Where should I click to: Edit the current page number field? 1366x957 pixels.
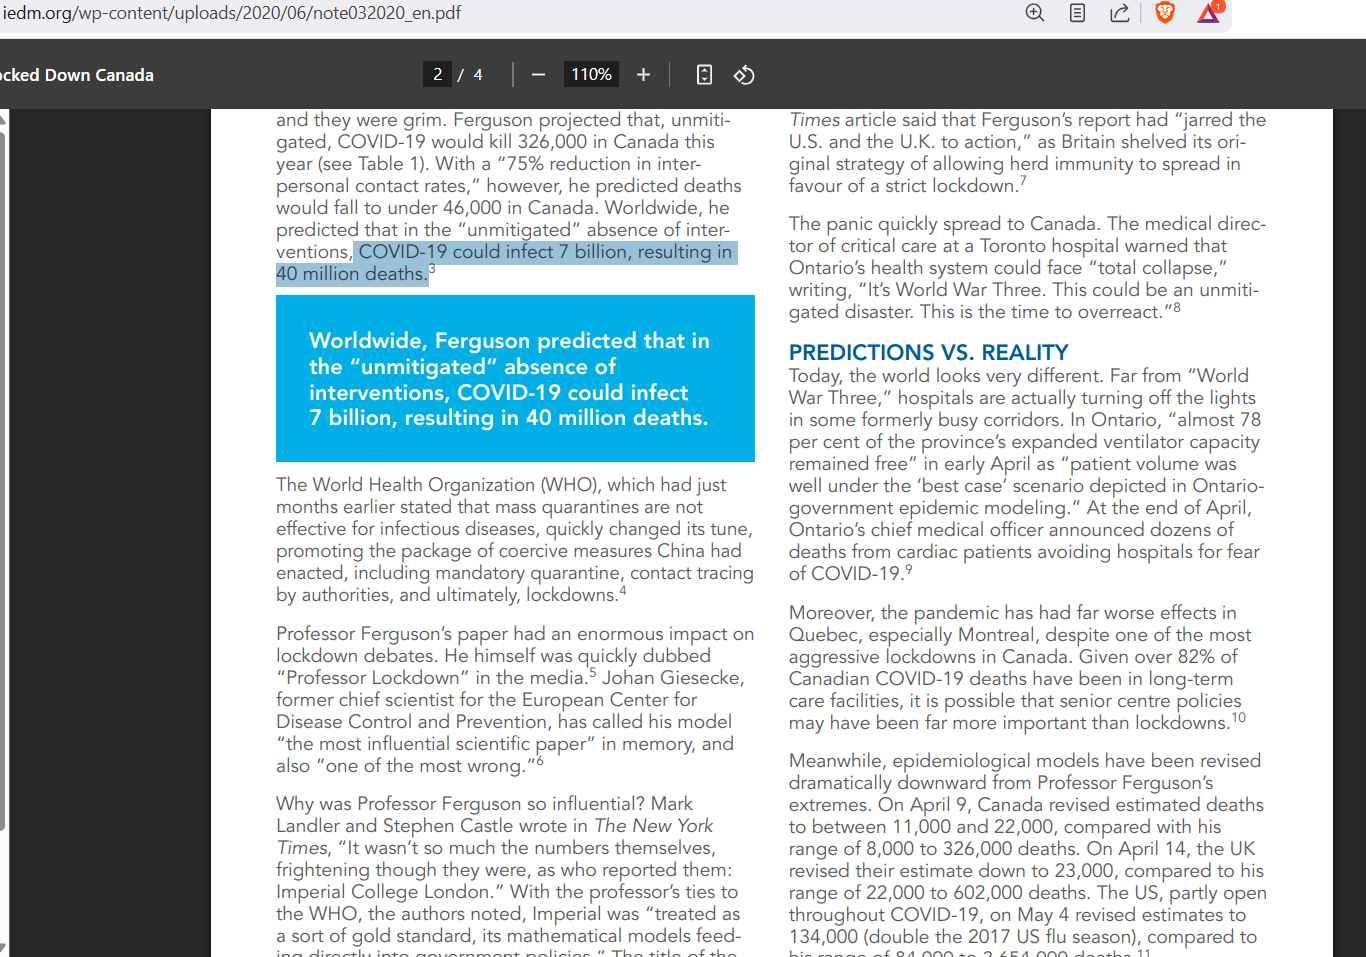coord(437,75)
